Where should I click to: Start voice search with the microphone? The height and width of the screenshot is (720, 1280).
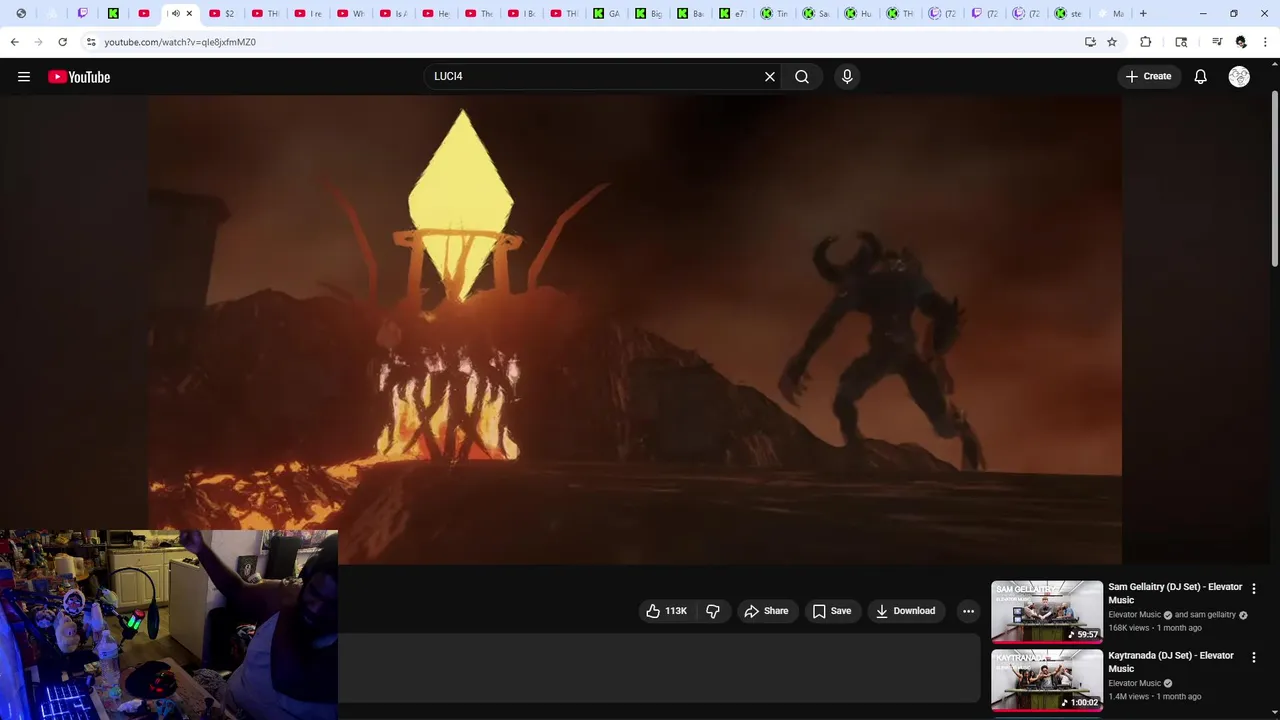tap(847, 77)
